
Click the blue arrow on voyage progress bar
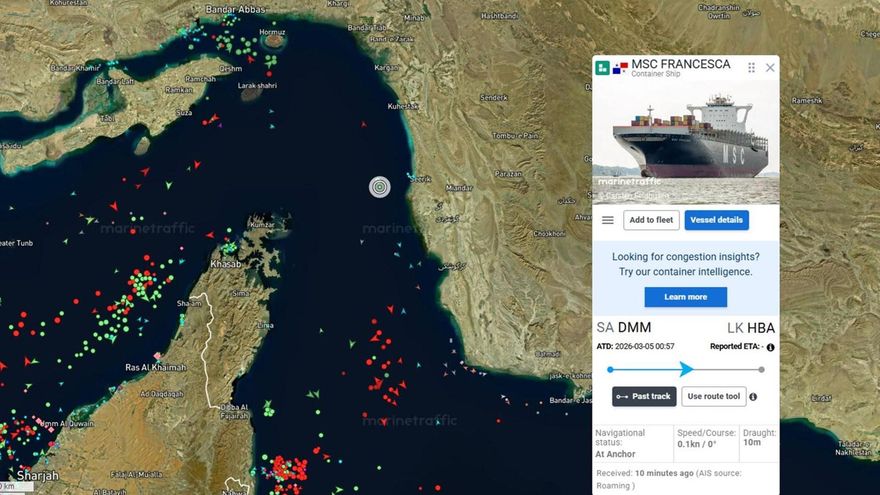point(686,369)
